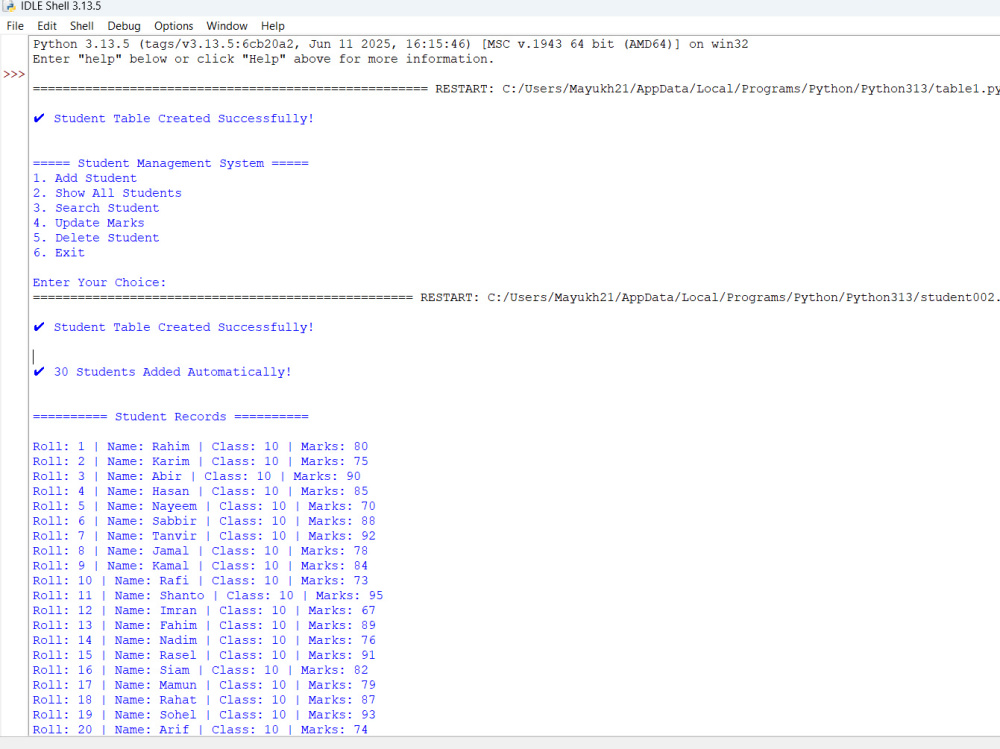
Task: Open the Shell menu
Action: [82, 26]
